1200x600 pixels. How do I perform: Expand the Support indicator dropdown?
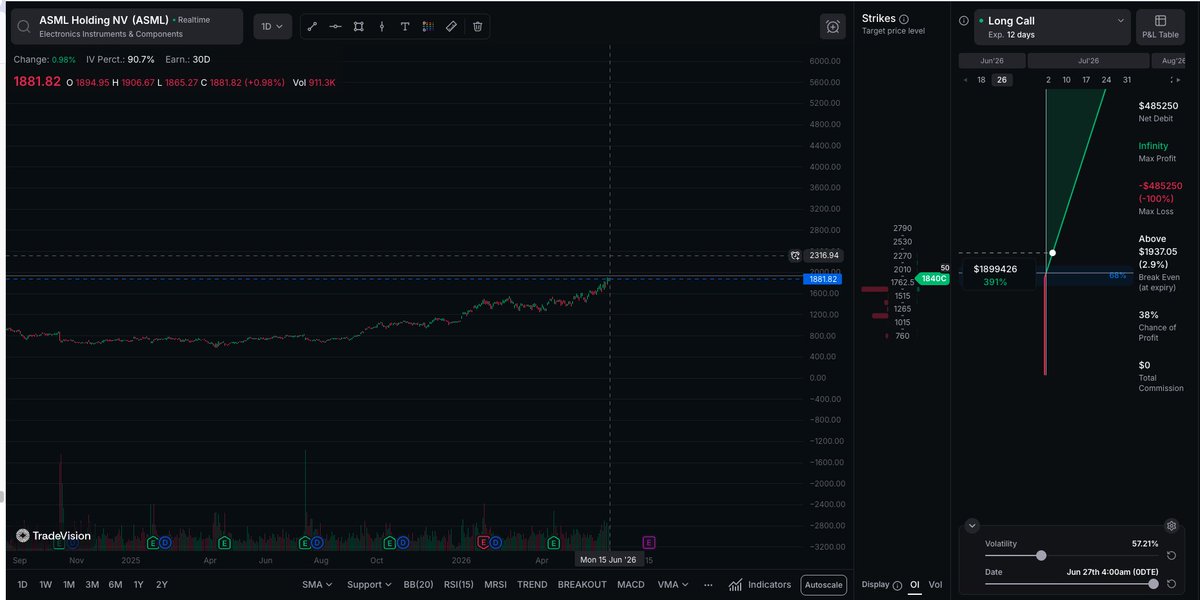click(x=370, y=585)
